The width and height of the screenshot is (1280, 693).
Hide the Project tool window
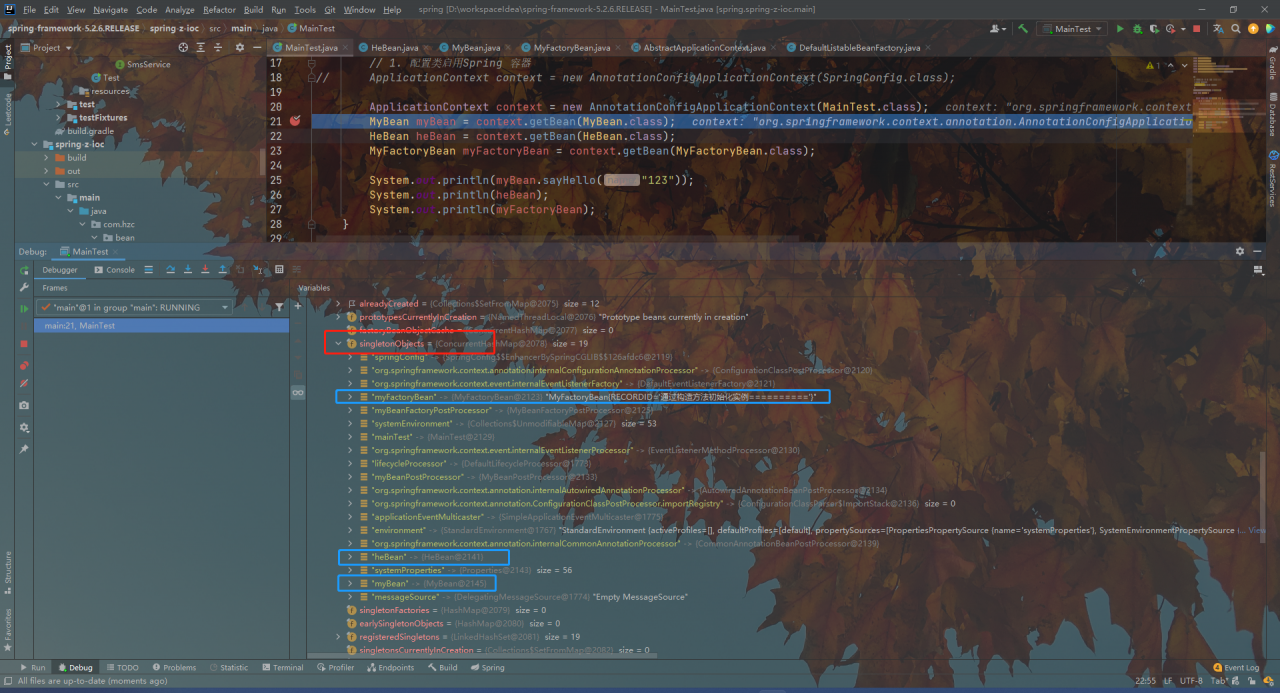(255, 47)
